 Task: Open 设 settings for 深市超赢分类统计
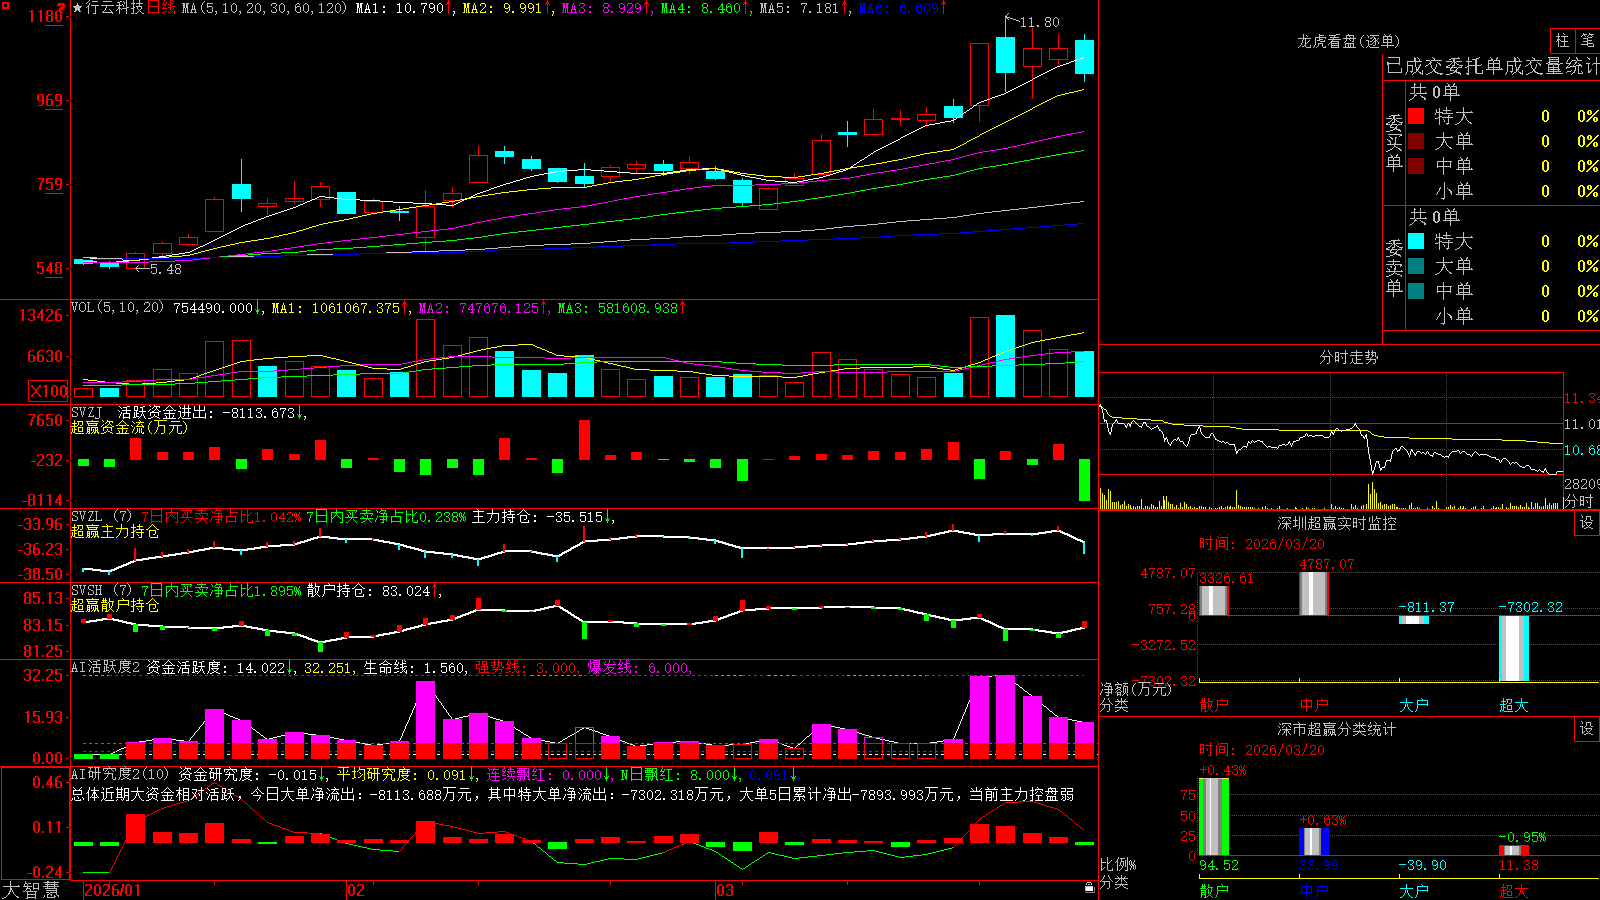[x=1586, y=729]
